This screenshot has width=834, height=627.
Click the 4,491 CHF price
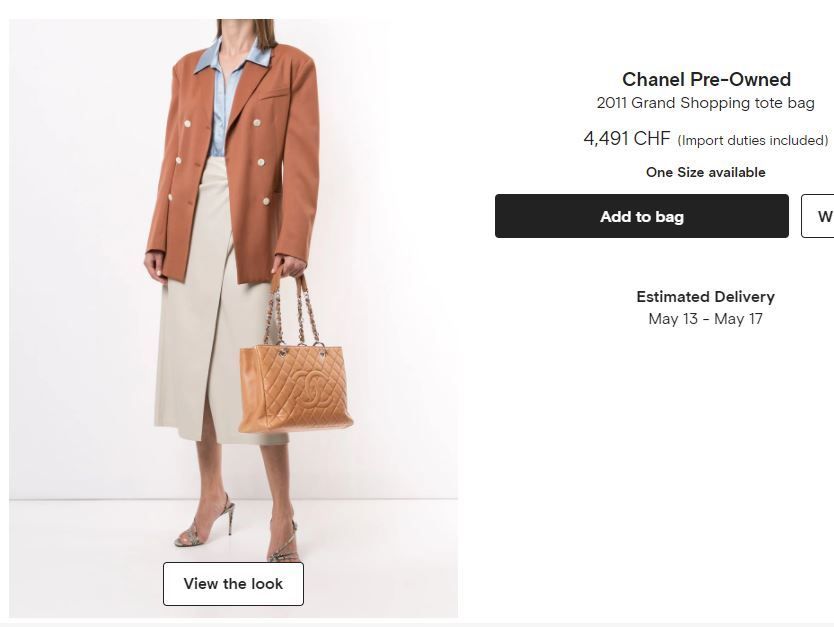(627, 139)
